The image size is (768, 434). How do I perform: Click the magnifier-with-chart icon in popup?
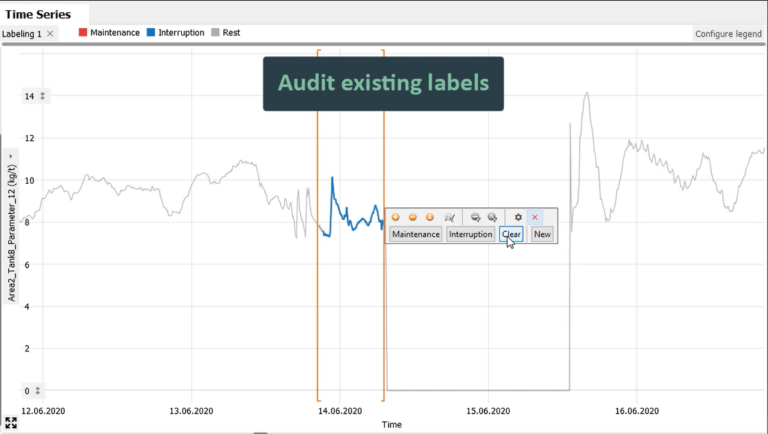pos(450,217)
